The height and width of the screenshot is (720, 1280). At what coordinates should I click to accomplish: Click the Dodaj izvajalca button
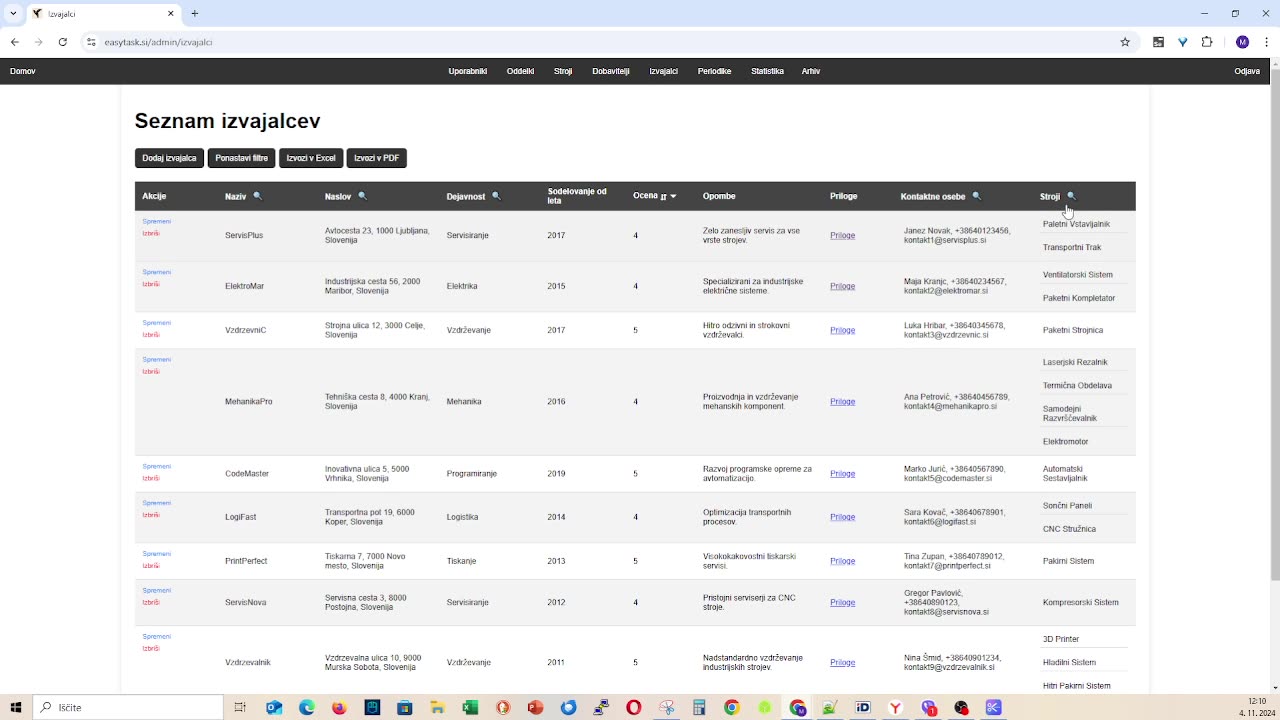[x=169, y=158]
